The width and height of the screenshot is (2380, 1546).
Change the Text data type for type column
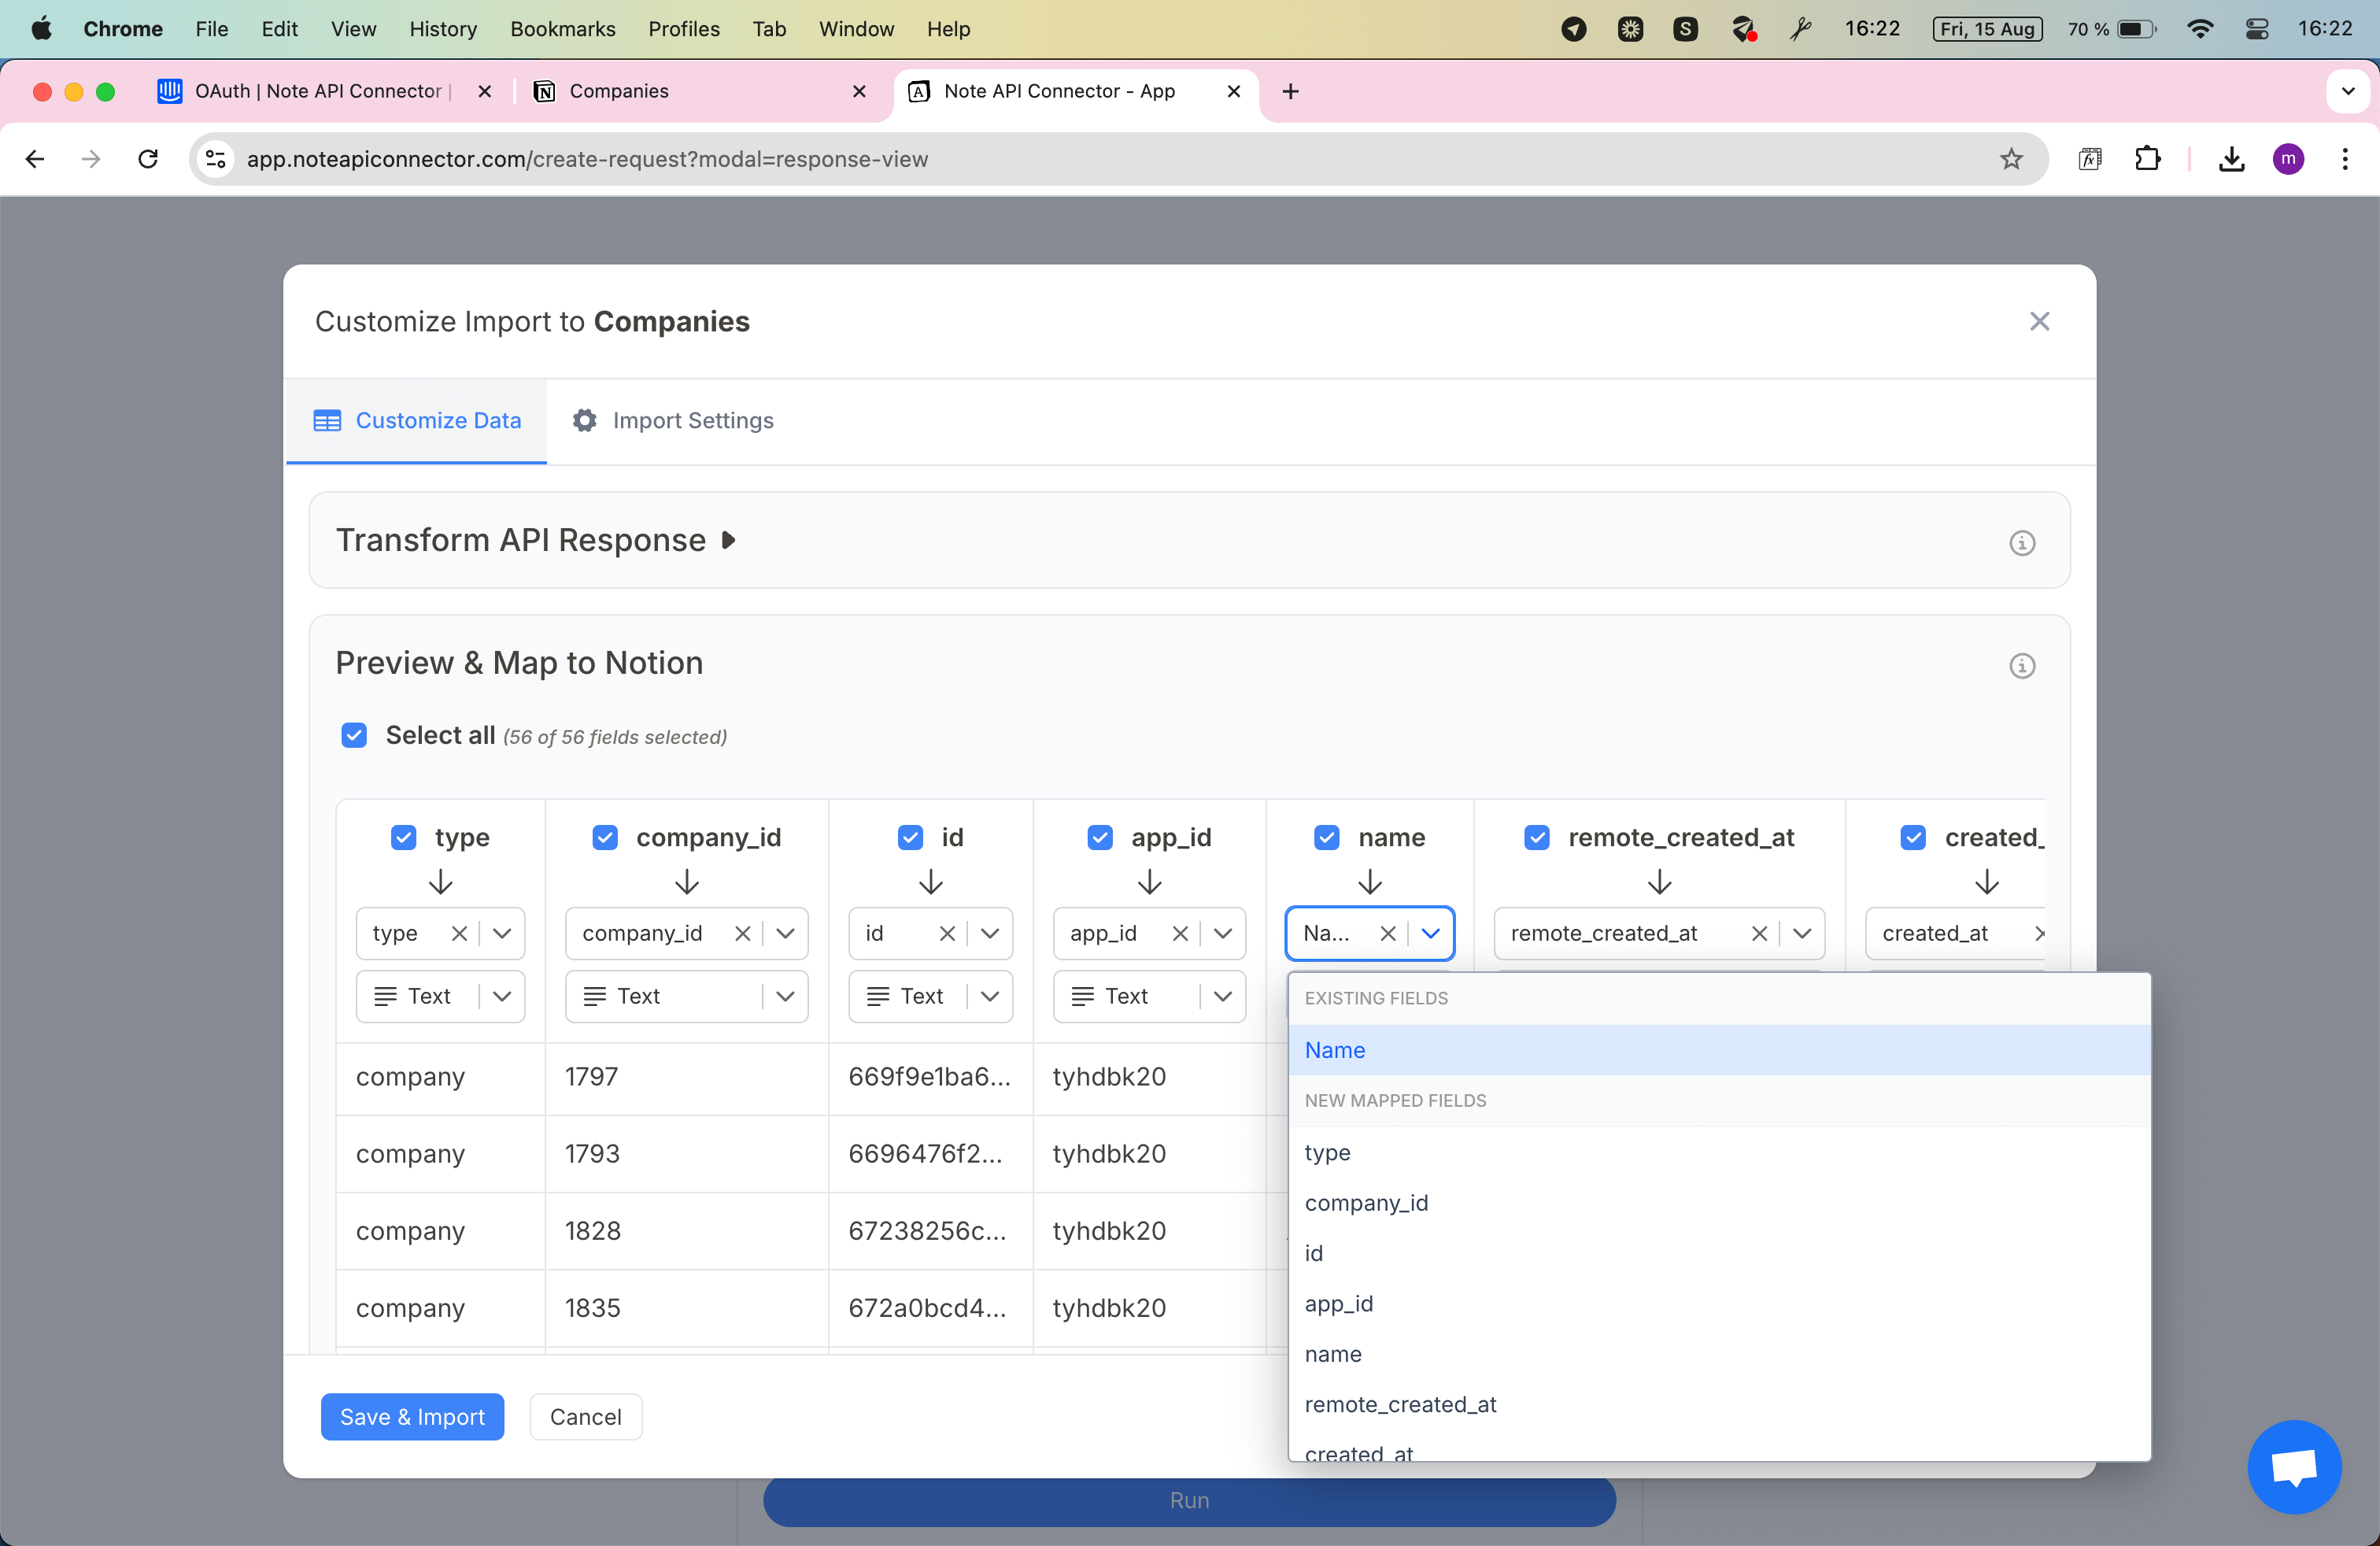click(x=440, y=996)
